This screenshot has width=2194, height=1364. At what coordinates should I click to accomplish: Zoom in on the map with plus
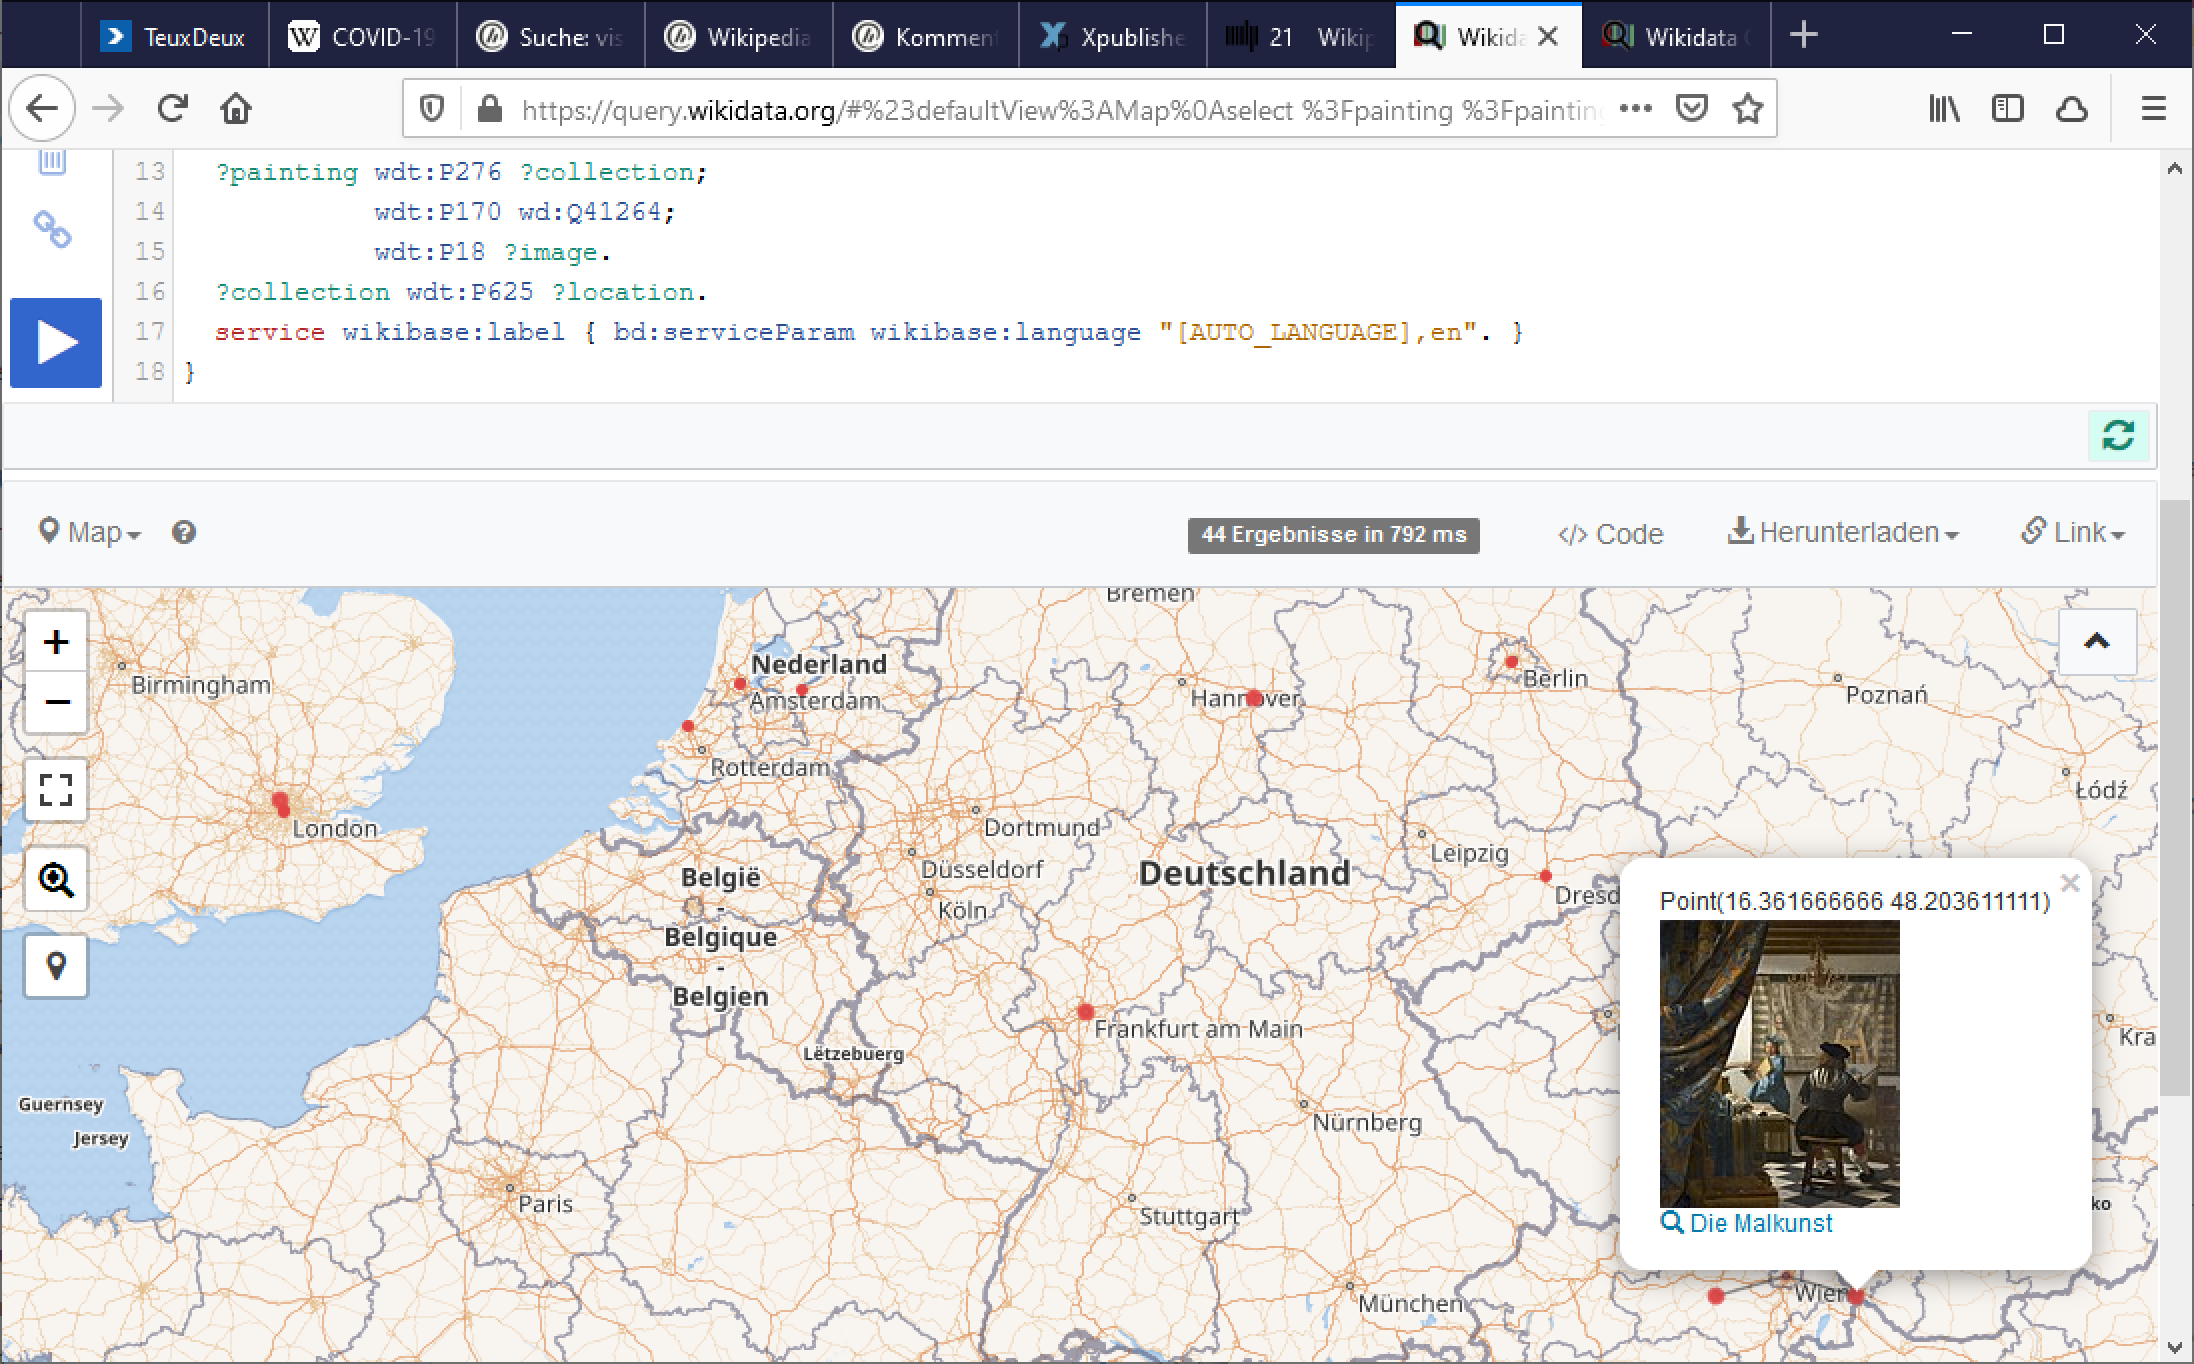point(56,642)
